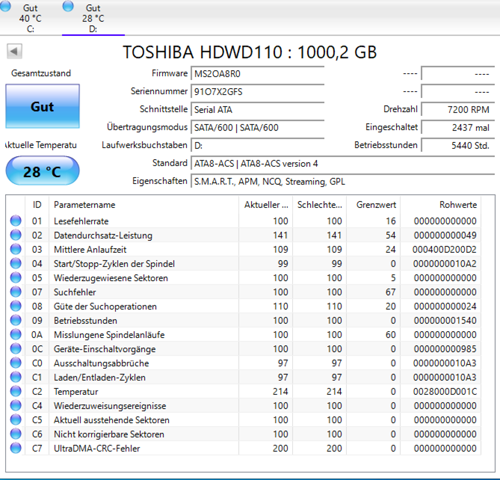Select the Laufwerksbuchstaben field D:
This screenshot has height=480, width=500.
click(257, 146)
